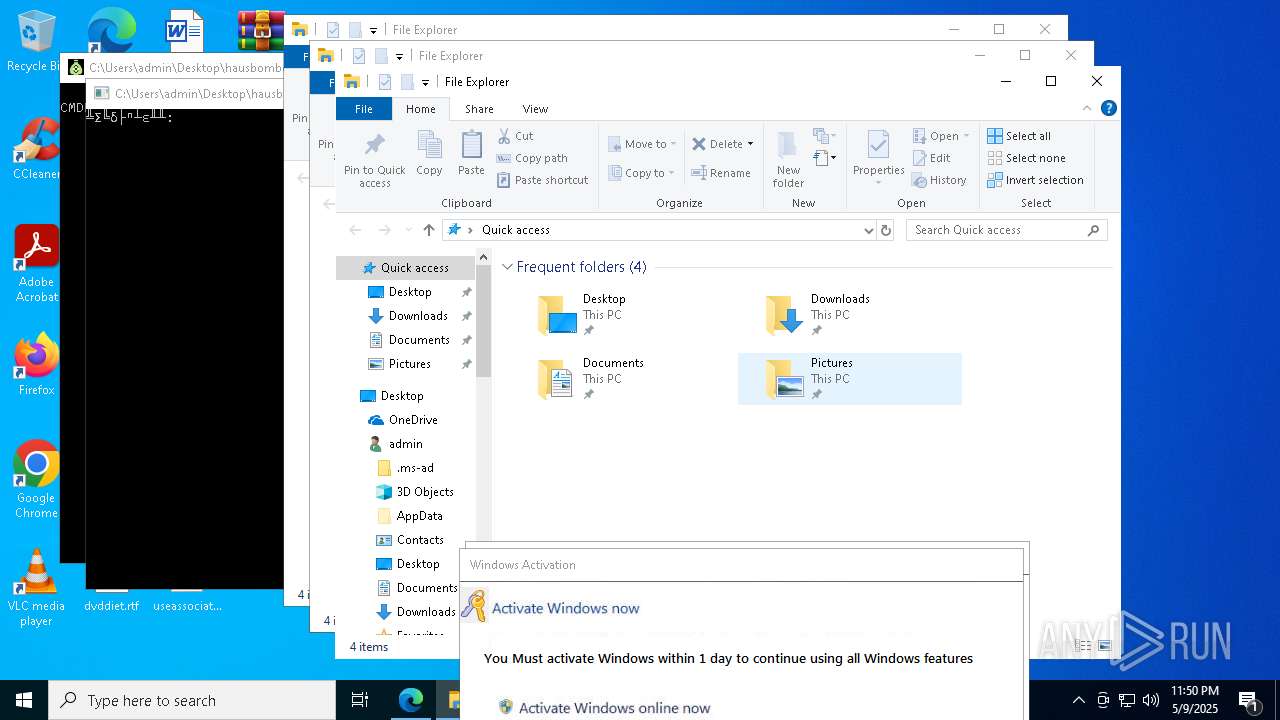Select Quick access in navigation pane
The width and height of the screenshot is (1280, 720).
pyautogui.click(x=406, y=268)
